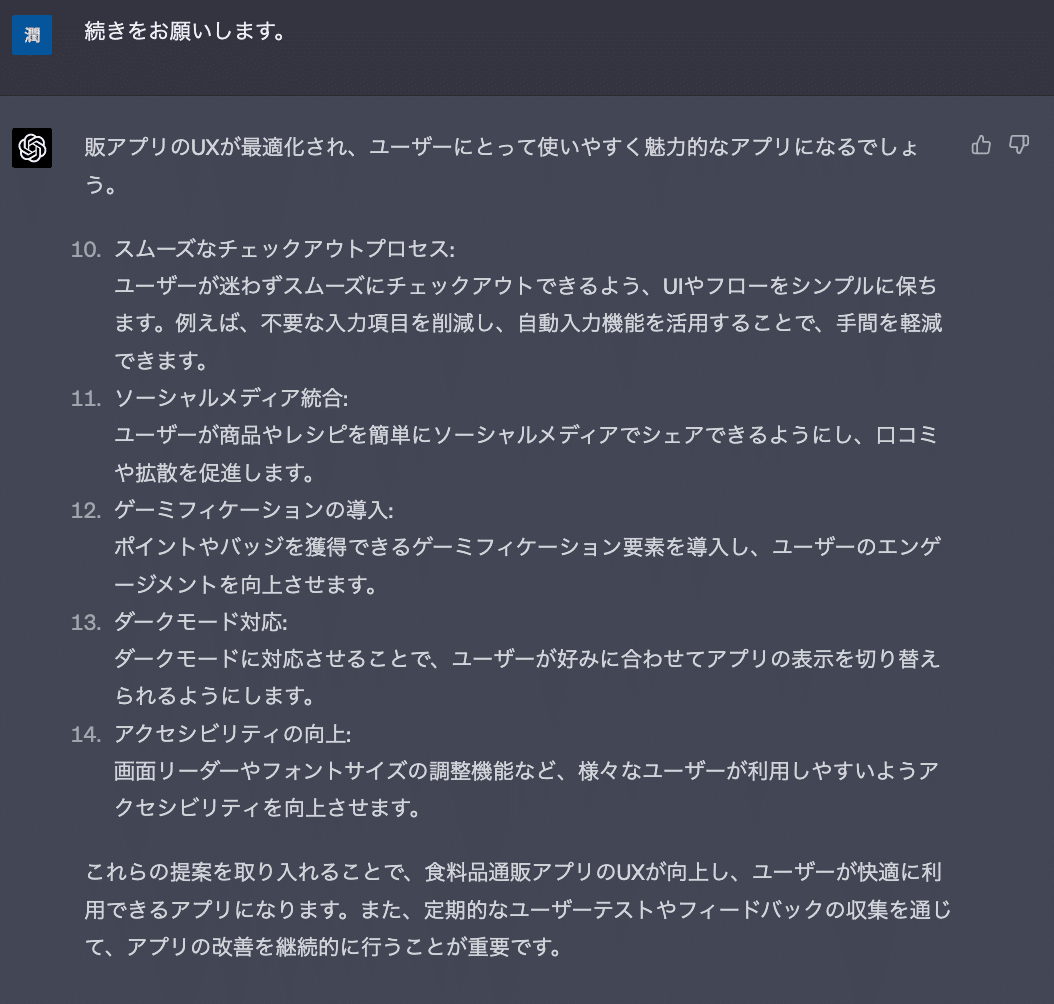Click the thumbs down feedback icon
Screen dimensions: 1054x1004
[1019, 146]
